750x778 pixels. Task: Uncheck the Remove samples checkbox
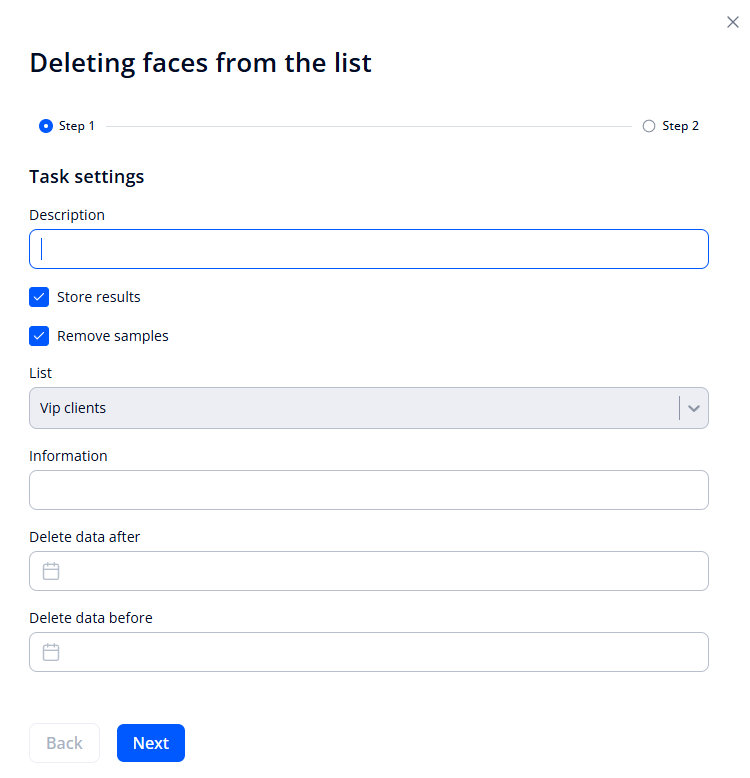39,336
